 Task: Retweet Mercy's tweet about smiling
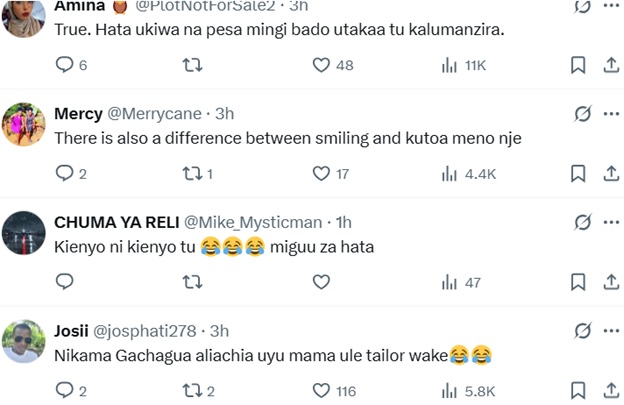(x=191, y=174)
